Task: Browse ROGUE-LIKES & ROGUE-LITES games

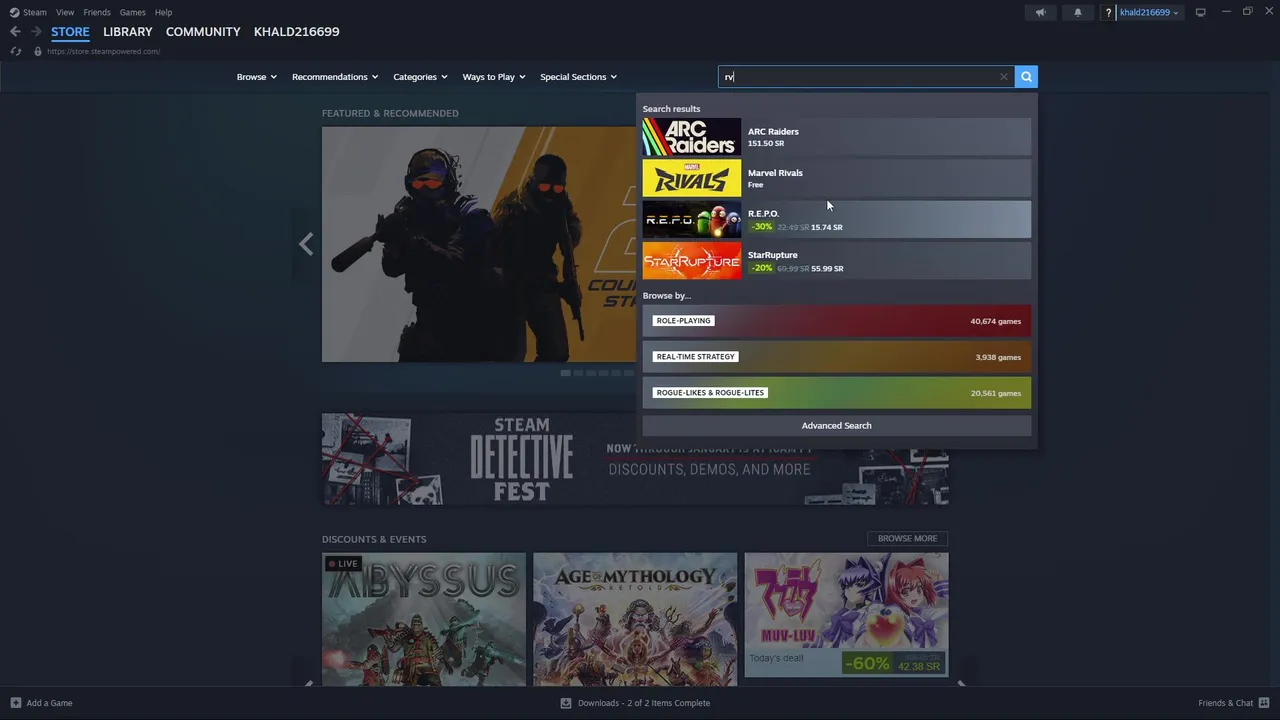Action: [837, 393]
